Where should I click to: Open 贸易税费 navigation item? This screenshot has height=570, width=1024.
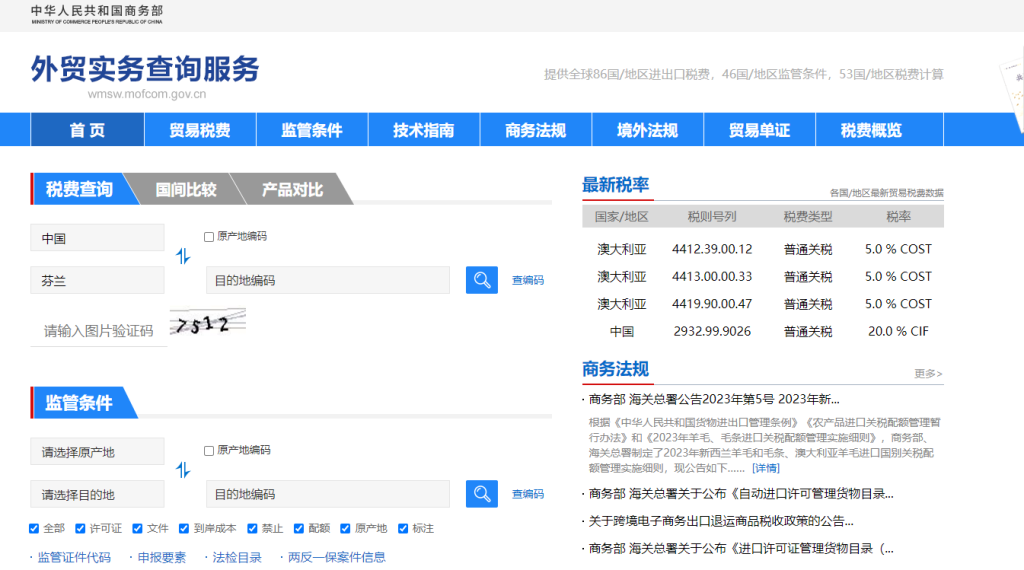point(200,129)
